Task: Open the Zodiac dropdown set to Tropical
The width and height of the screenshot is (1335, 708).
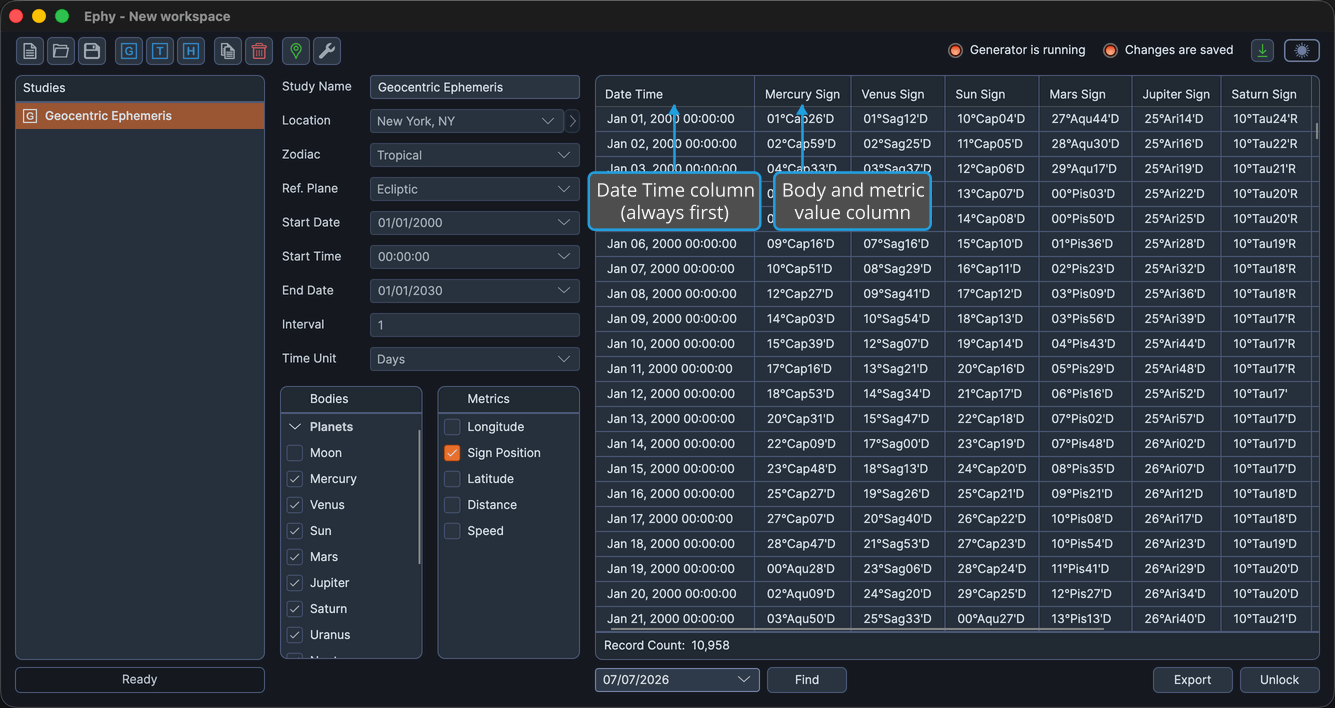Action: (x=475, y=155)
